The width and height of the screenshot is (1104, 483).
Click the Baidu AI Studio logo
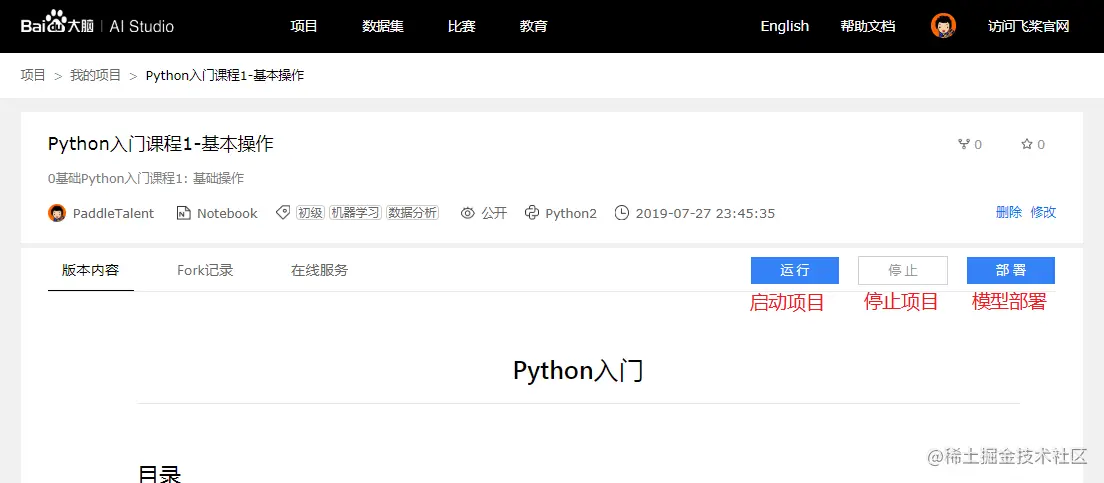[x=97, y=25]
